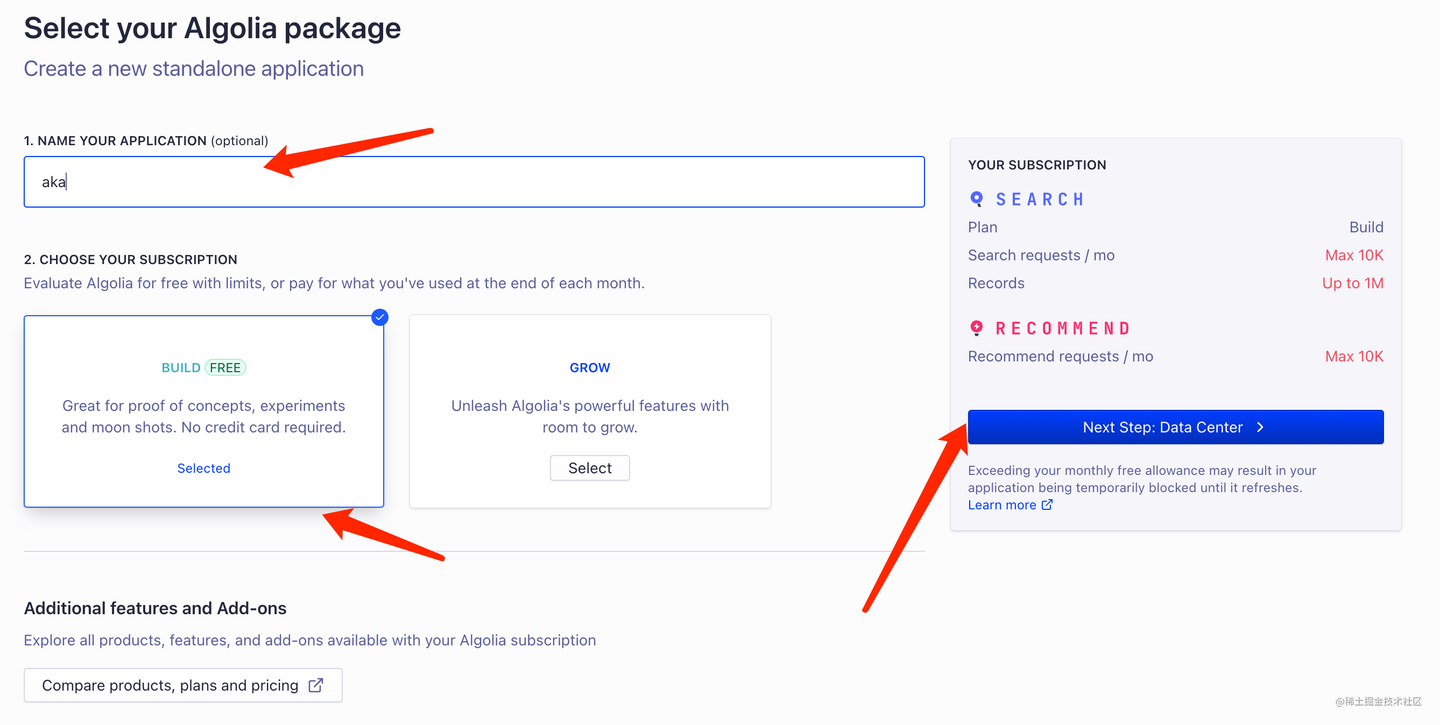Click the Plan row showing Build
The width and height of the screenshot is (1440, 725).
tap(1366, 227)
